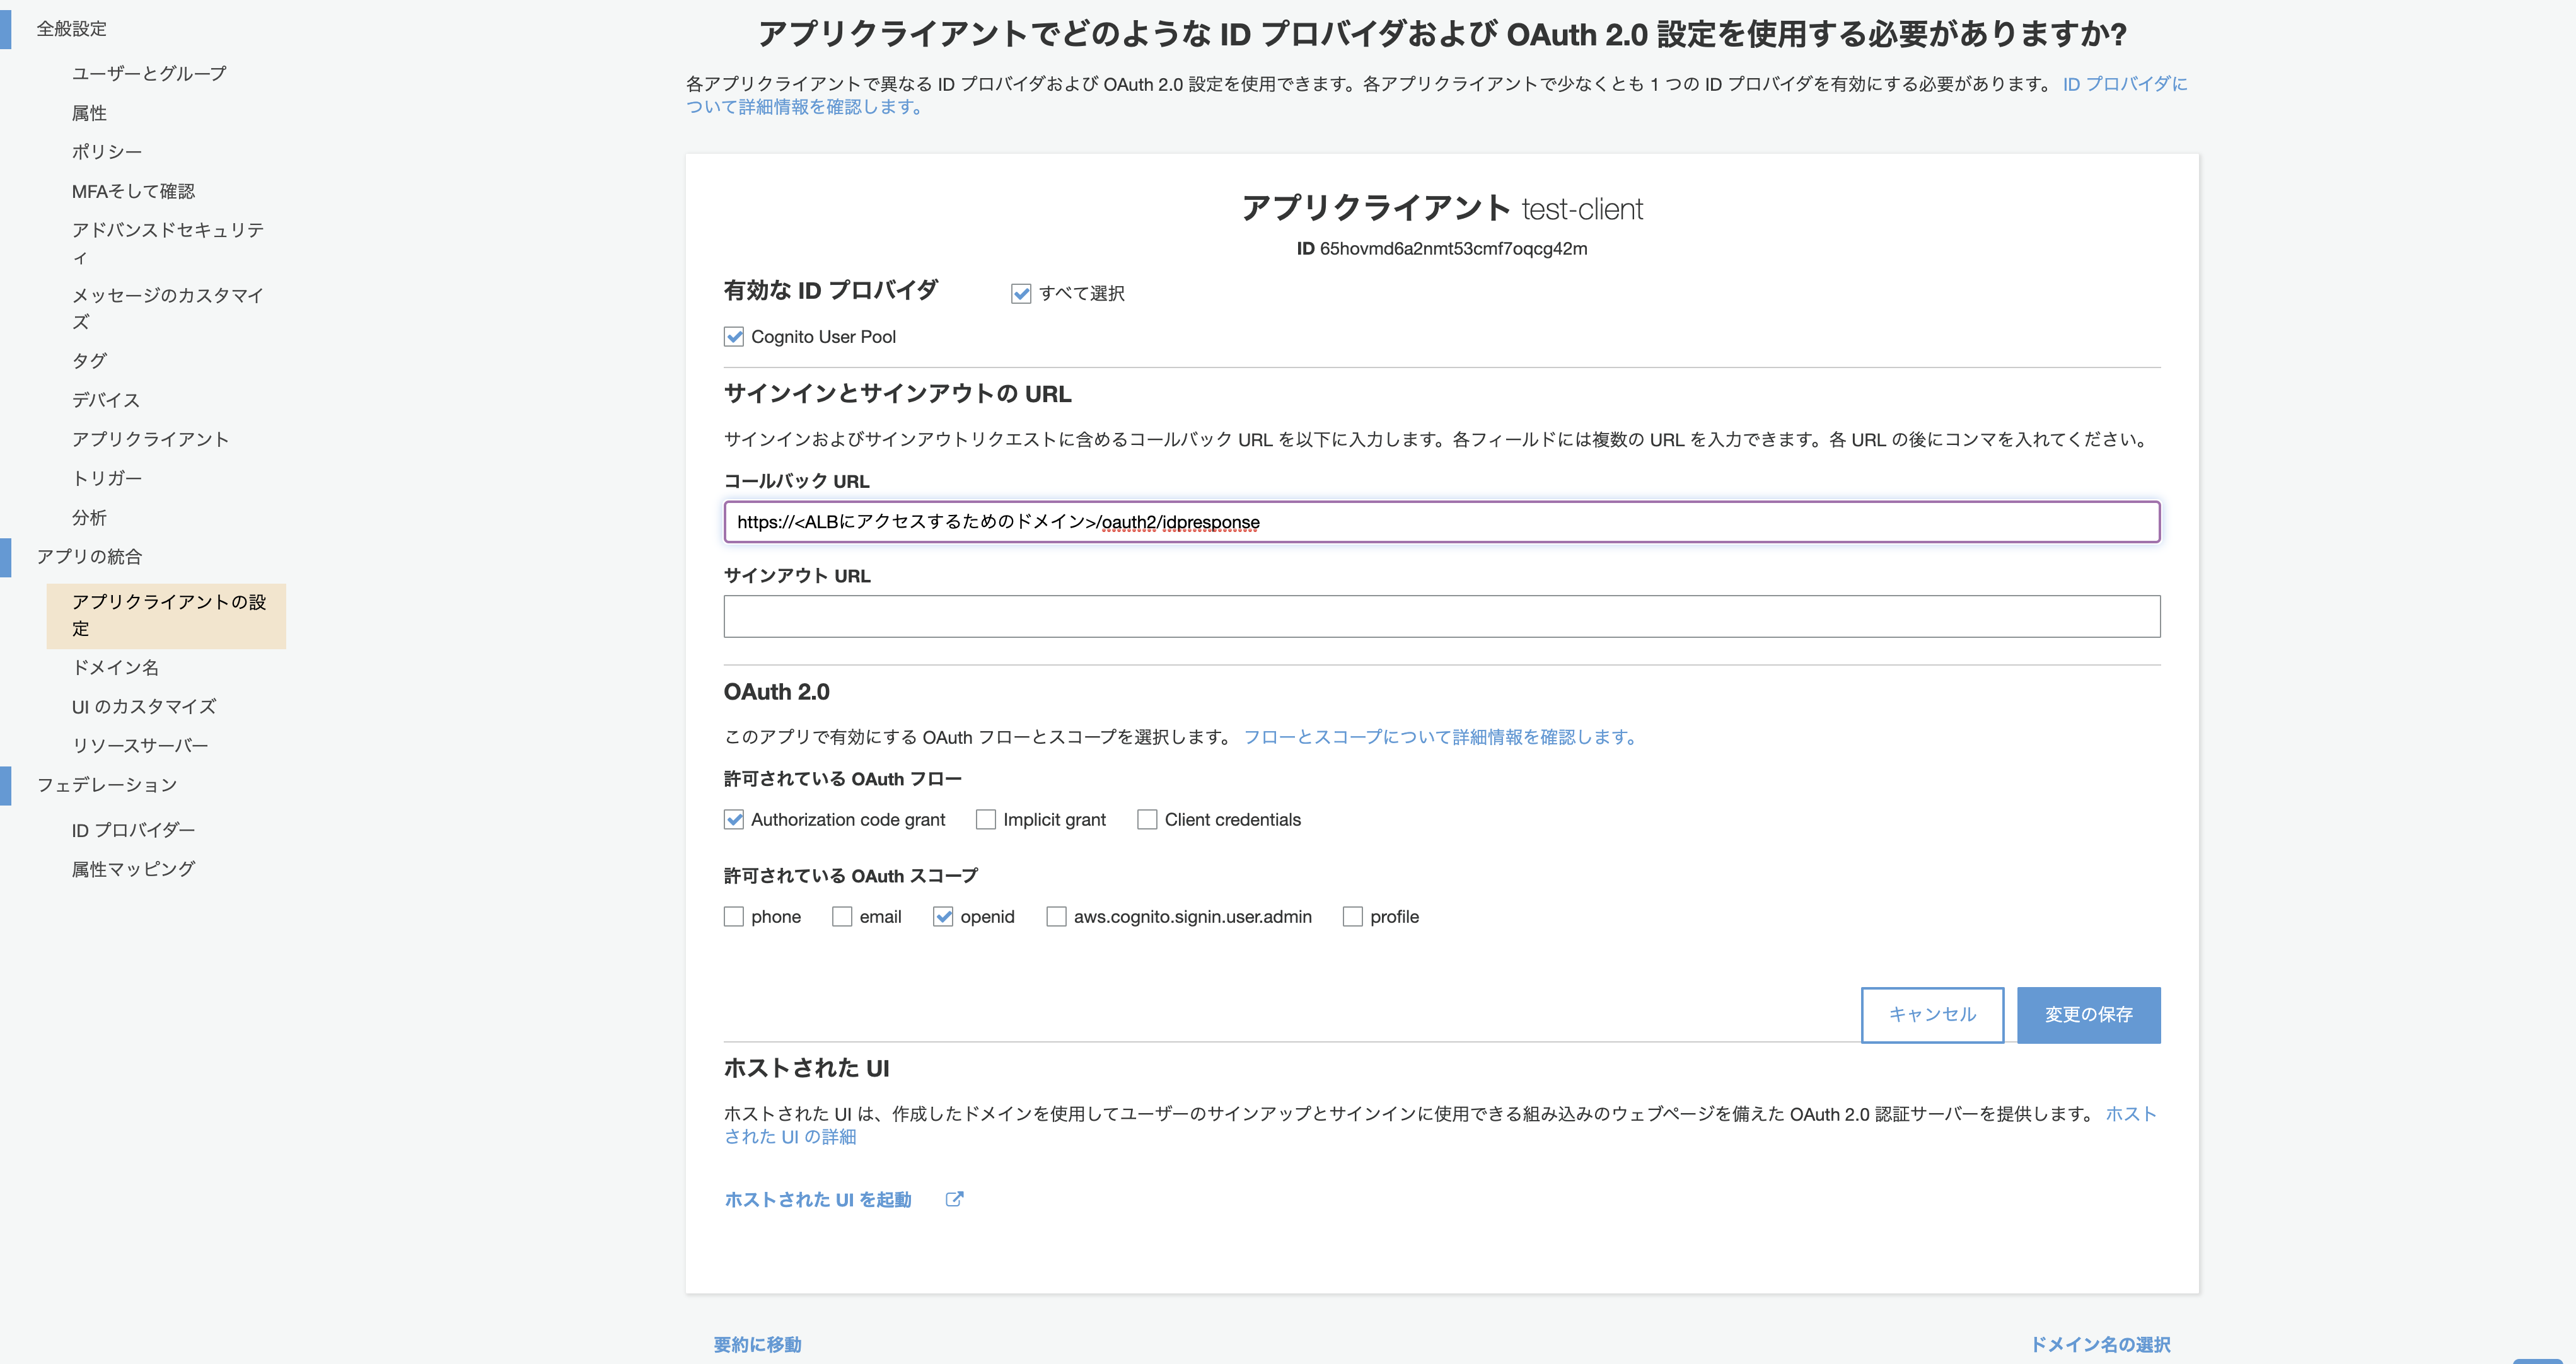Image resolution: width=2576 pixels, height=1364 pixels.
Task: Click the 変更の保存 button
Action: (x=2088, y=1014)
